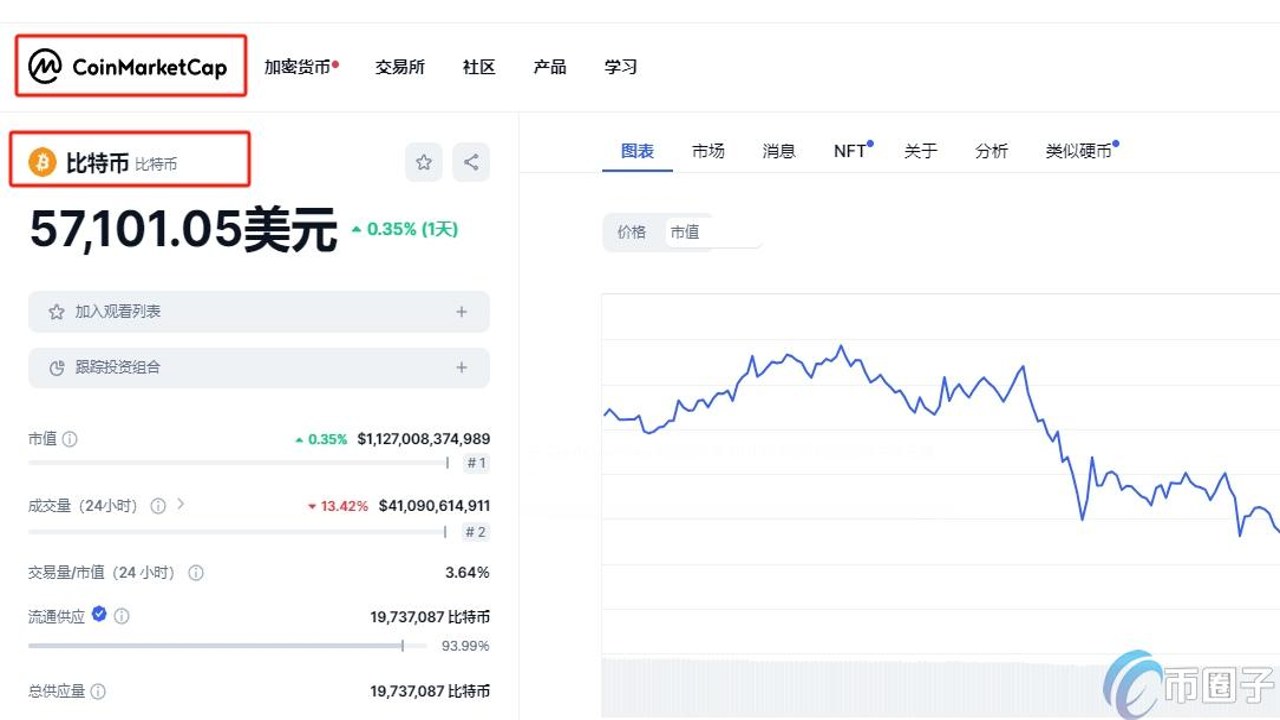Image resolution: width=1280 pixels, height=720 pixels.
Task: Switch to 分析 tab
Action: coord(992,151)
